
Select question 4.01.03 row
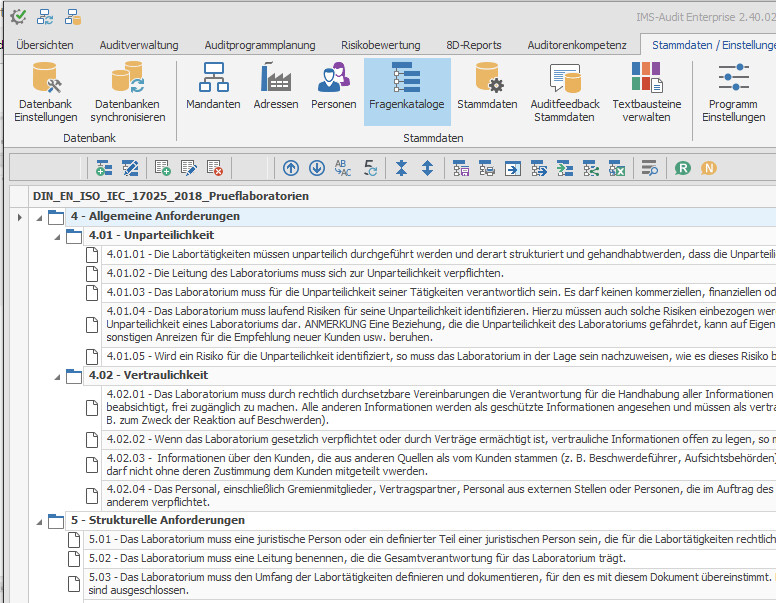pyautogui.click(x=440, y=292)
